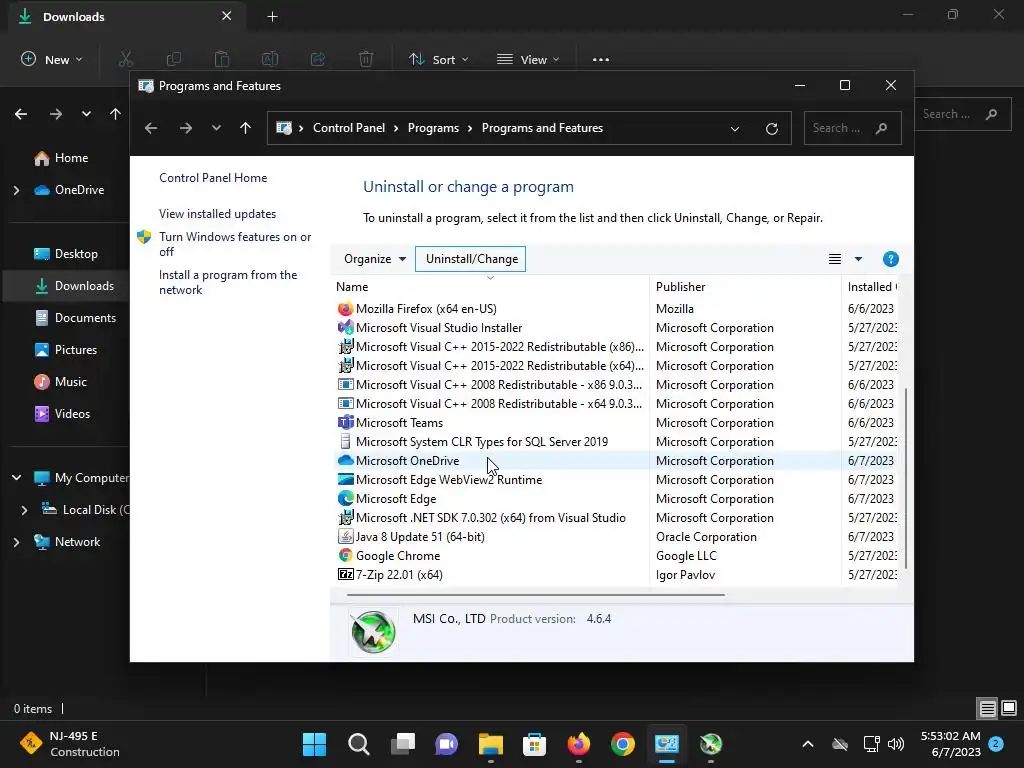
Task: Go back in Programs and Features window
Action: [x=151, y=129]
